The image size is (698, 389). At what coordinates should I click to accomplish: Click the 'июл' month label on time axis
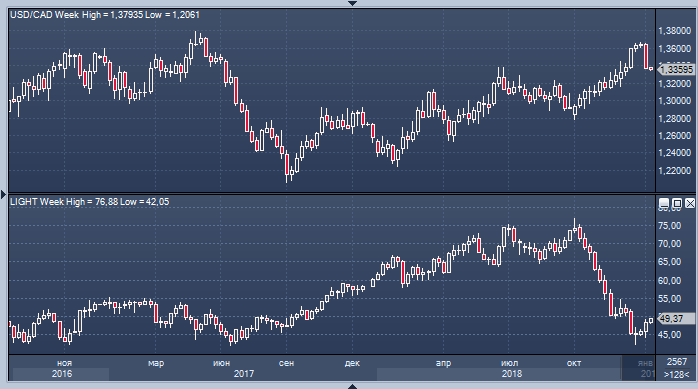tap(509, 363)
